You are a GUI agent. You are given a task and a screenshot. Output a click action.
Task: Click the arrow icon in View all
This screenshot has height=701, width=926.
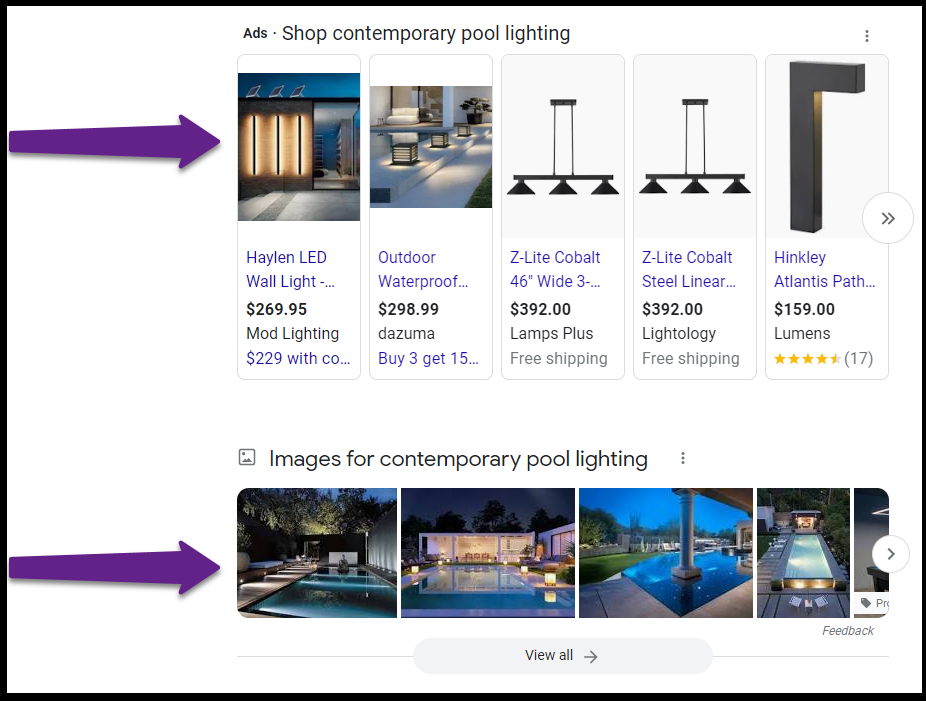[591, 656]
